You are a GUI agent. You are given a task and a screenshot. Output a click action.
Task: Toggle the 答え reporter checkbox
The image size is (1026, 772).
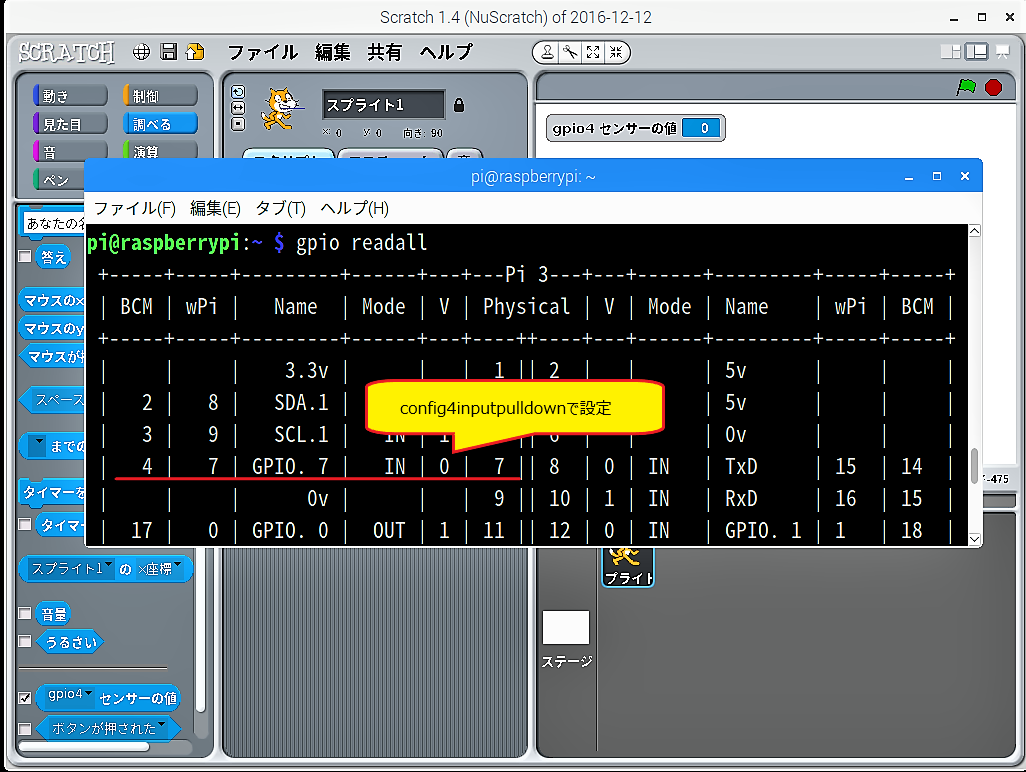click(x=25, y=256)
